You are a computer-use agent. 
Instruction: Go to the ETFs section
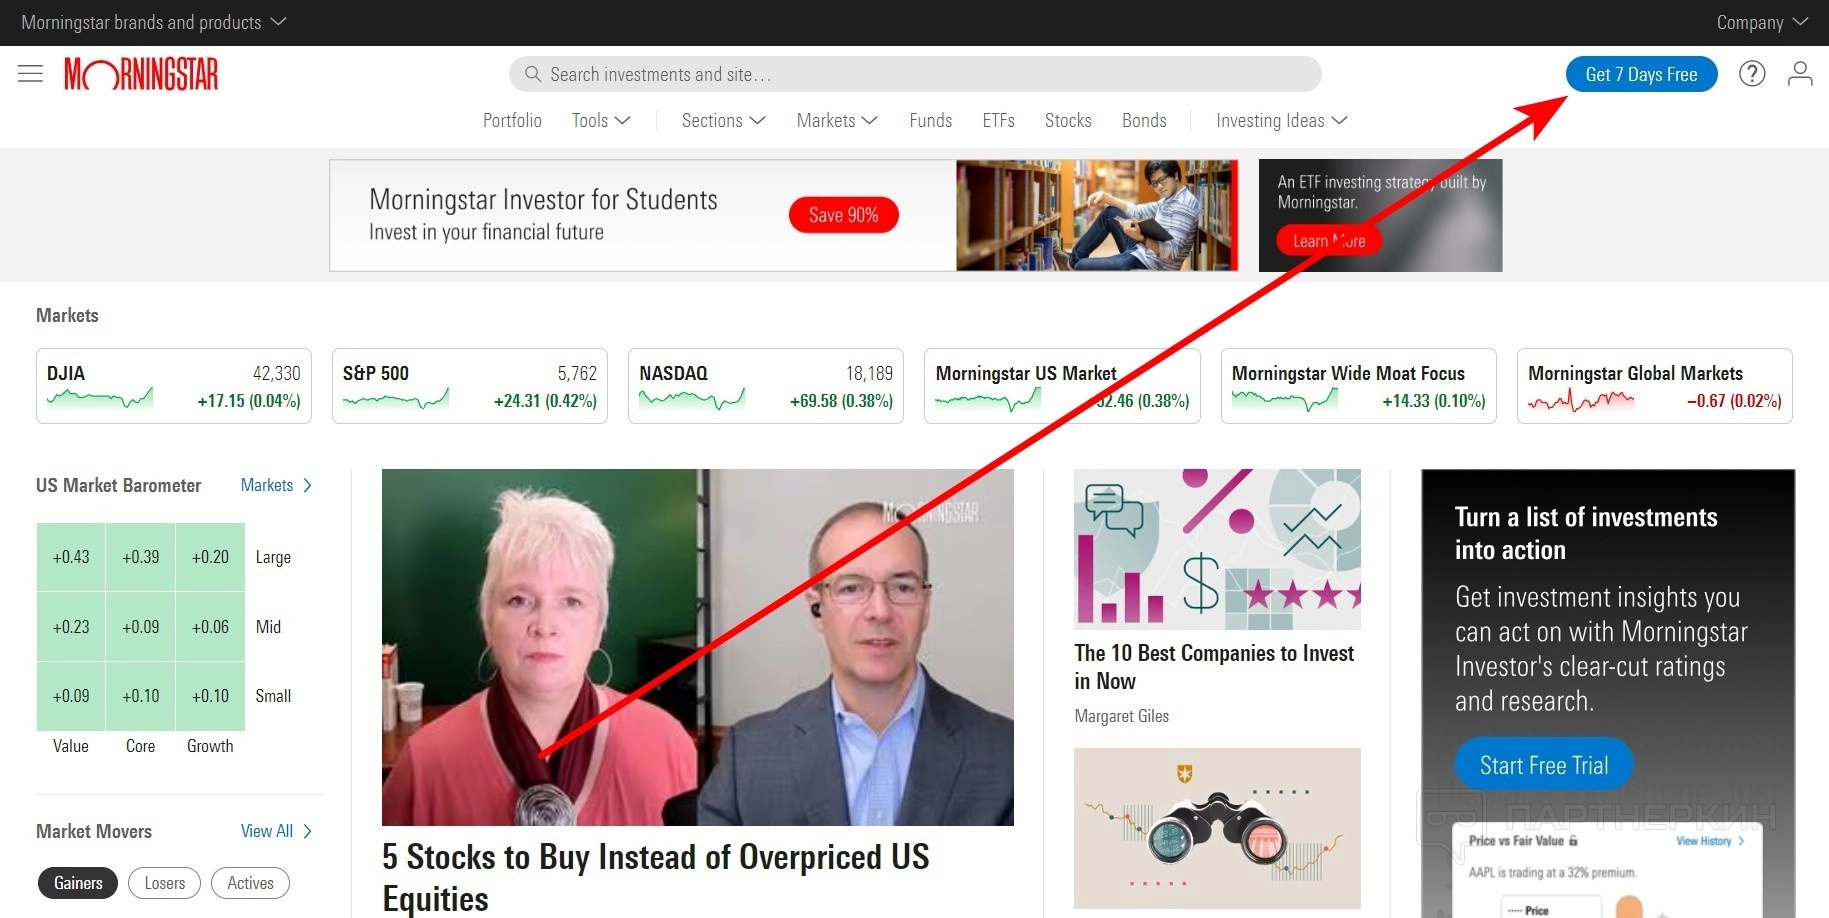pyautogui.click(x=998, y=120)
